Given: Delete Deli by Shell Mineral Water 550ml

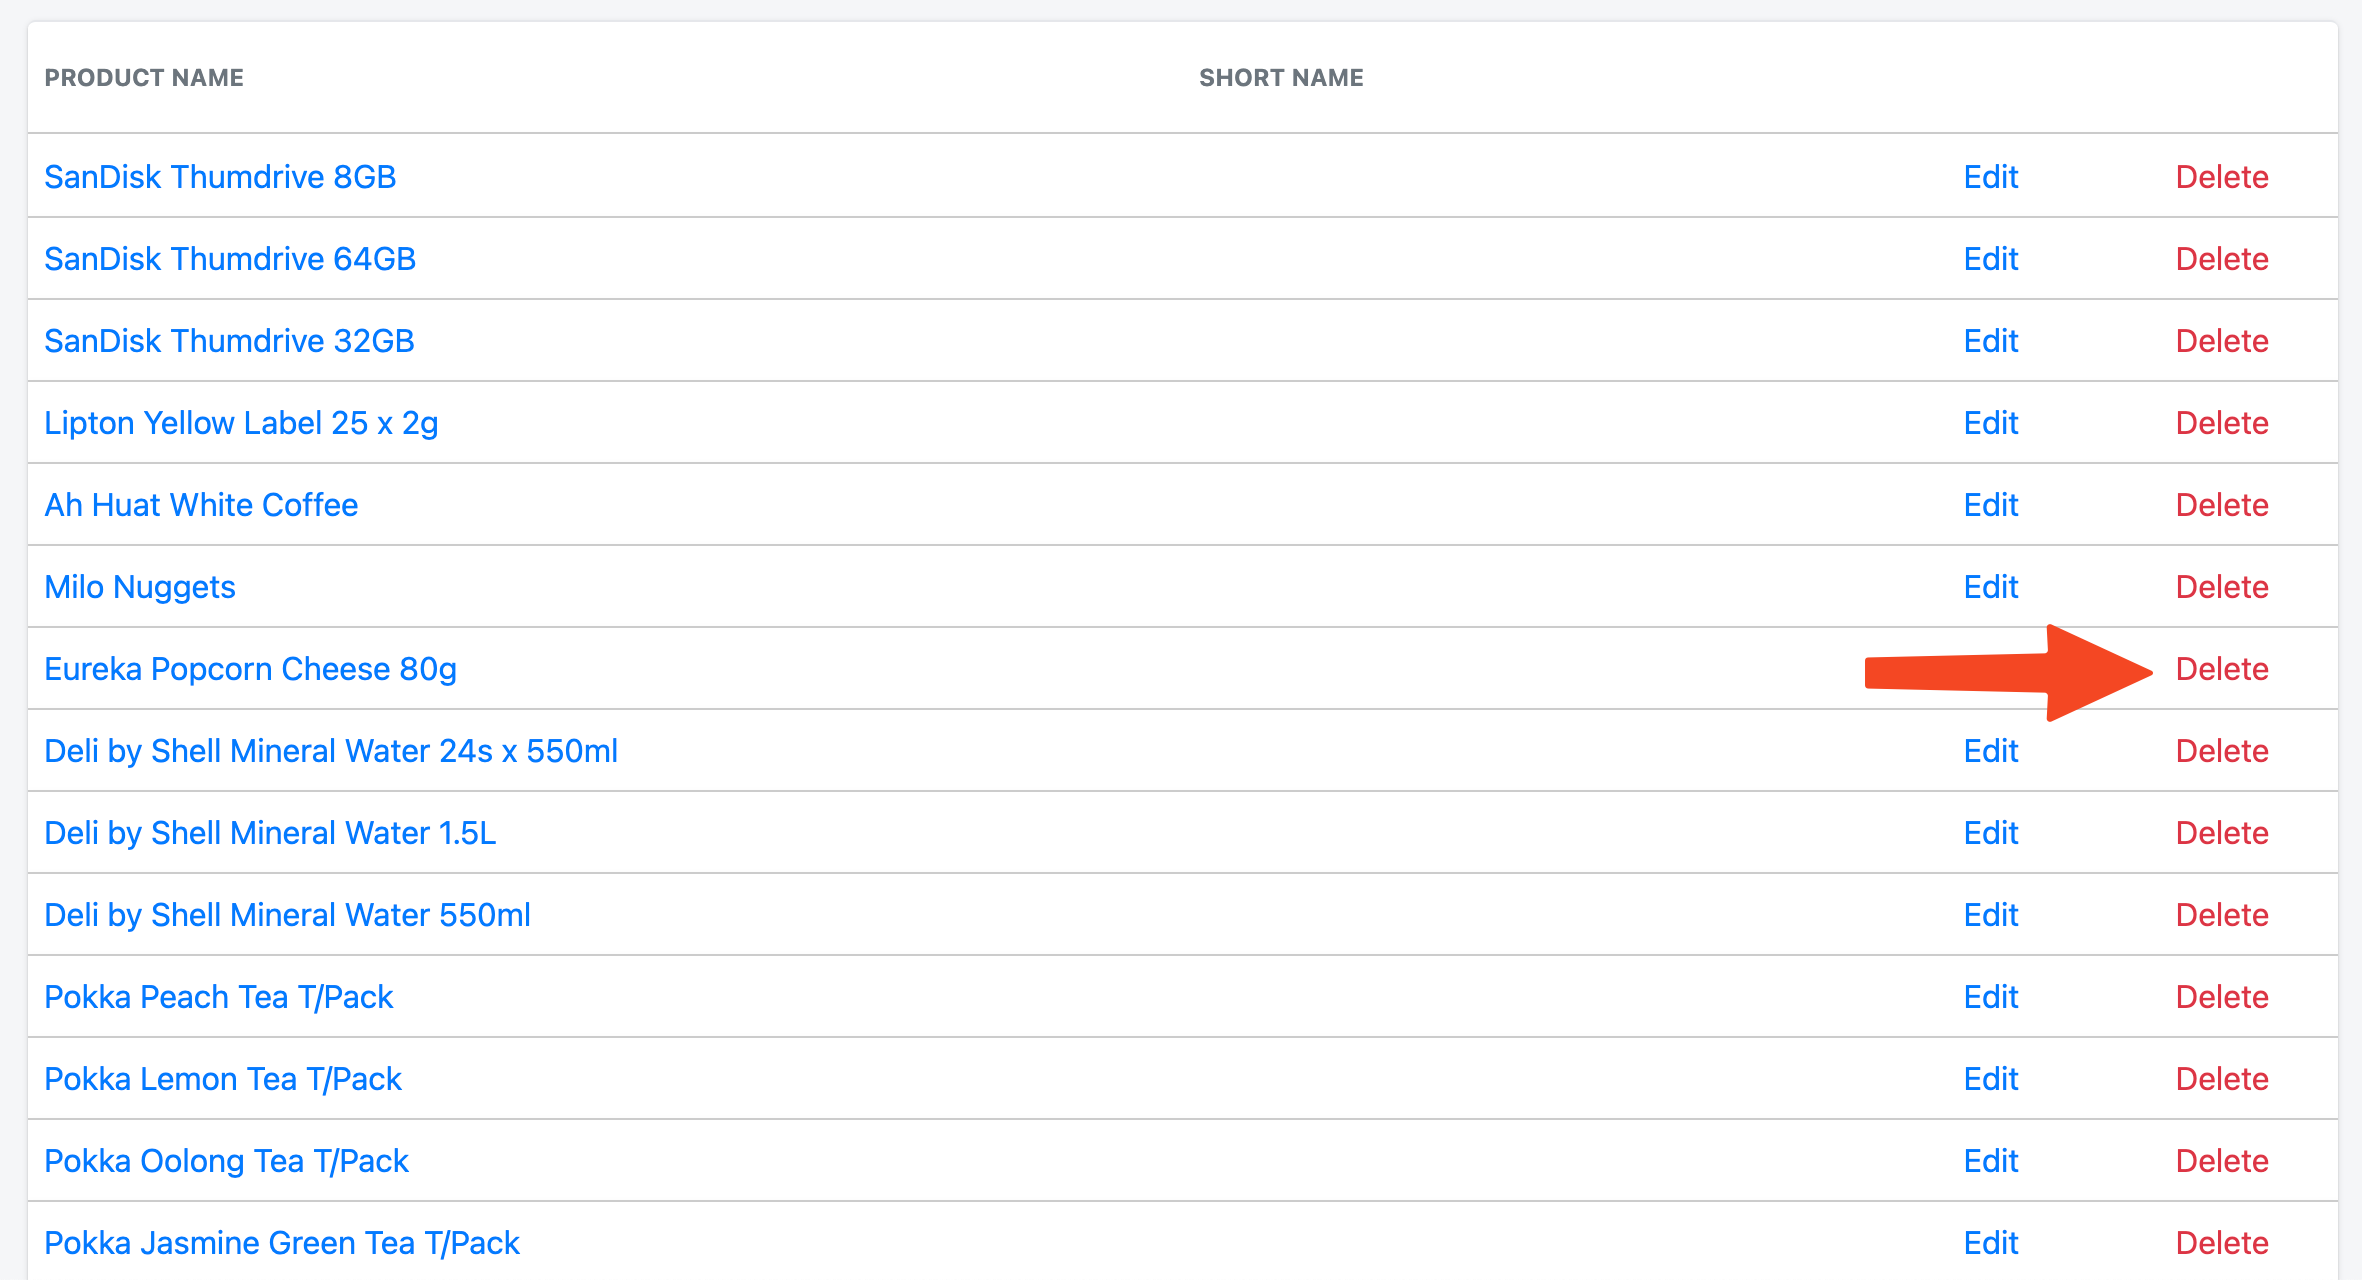Looking at the screenshot, I should [2222, 915].
